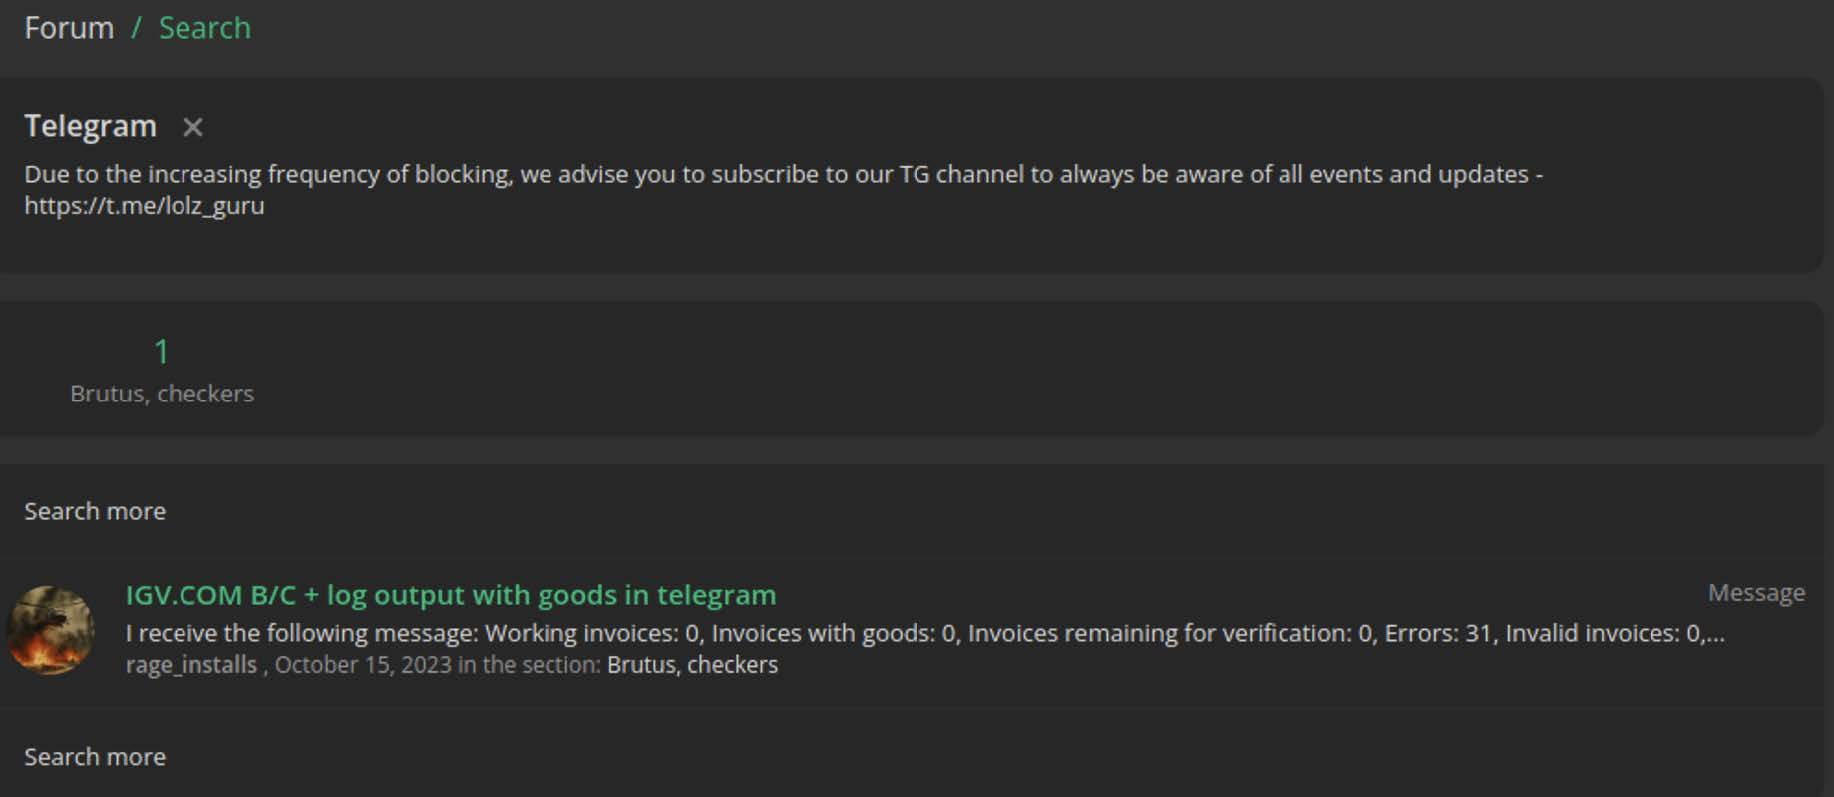Click the Message label on the result

pyautogui.click(x=1756, y=592)
